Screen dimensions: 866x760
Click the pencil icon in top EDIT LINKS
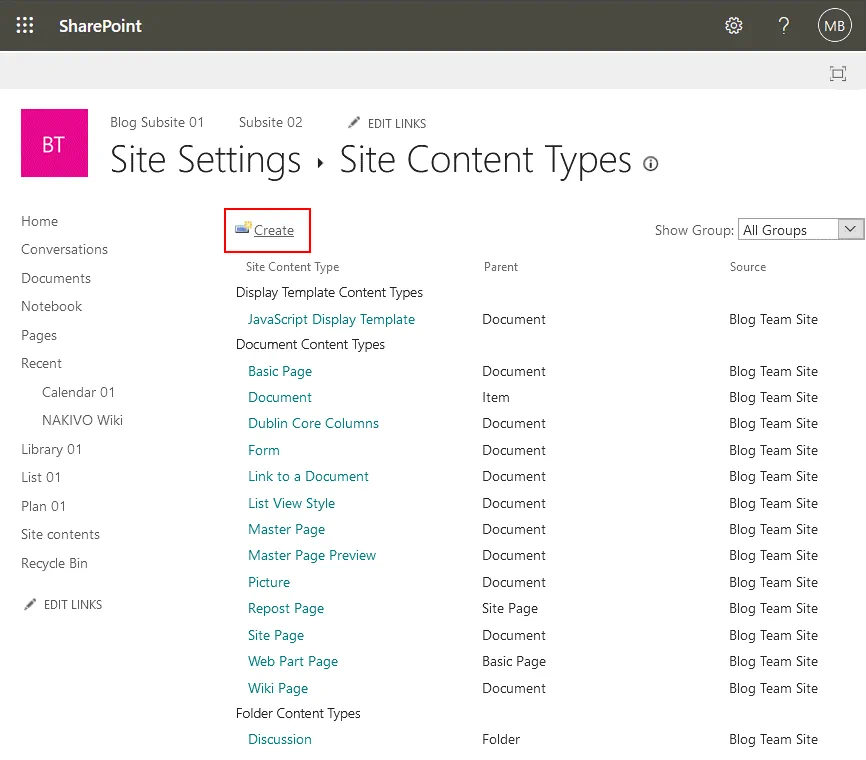click(354, 123)
